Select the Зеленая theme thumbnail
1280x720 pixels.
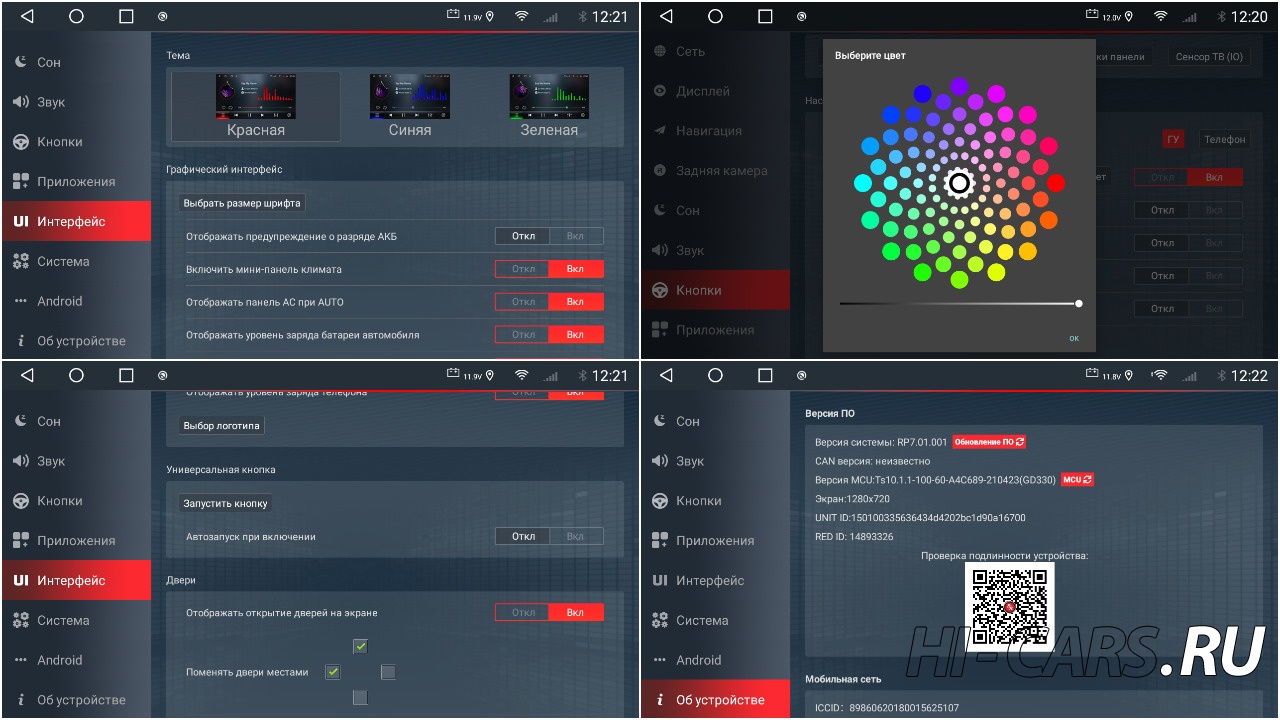point(549,105)
